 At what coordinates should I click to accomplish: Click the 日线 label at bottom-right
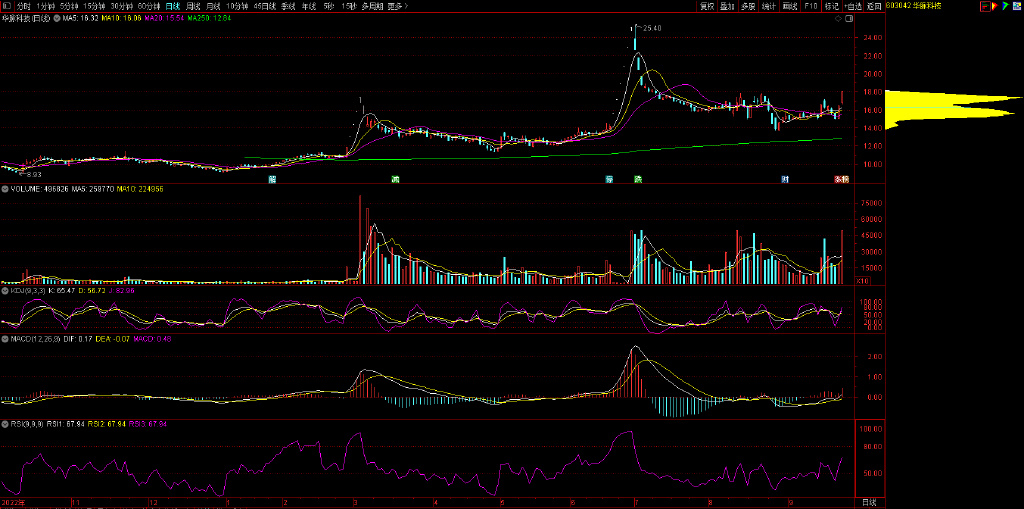coord(869,501)
